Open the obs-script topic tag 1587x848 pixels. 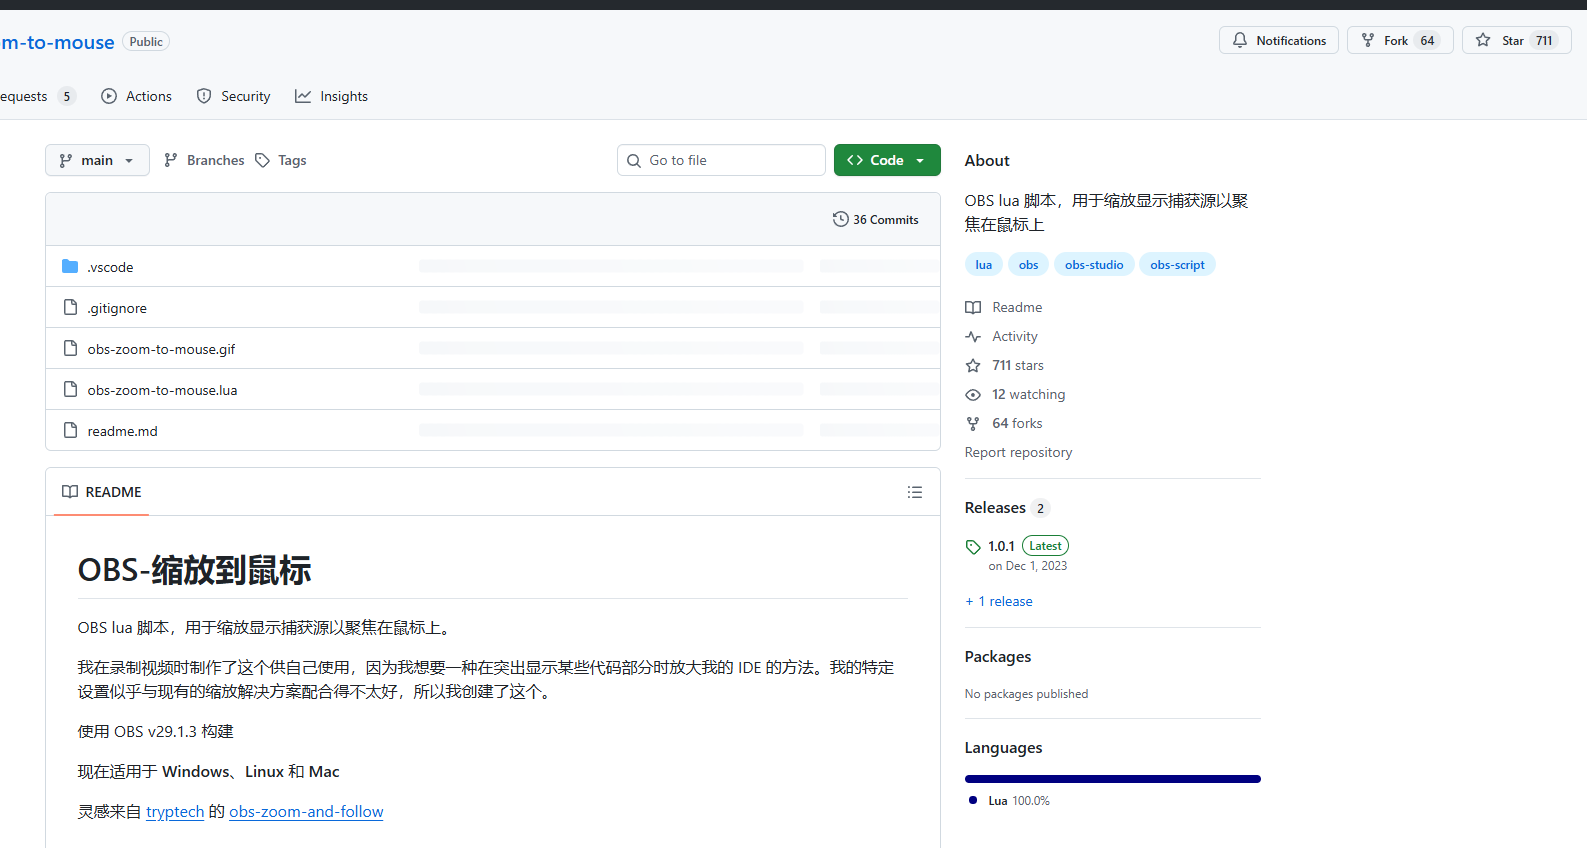tap(1177, 264)
